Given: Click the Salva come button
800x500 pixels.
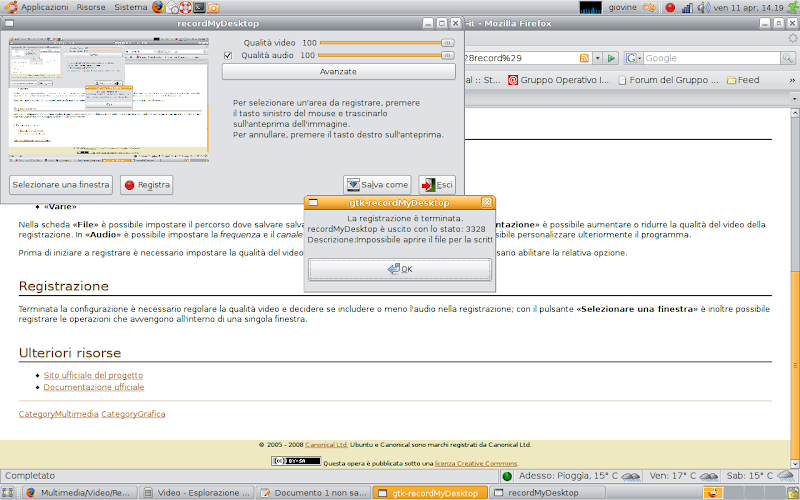Looking at the screenshot, I should 378,185.
